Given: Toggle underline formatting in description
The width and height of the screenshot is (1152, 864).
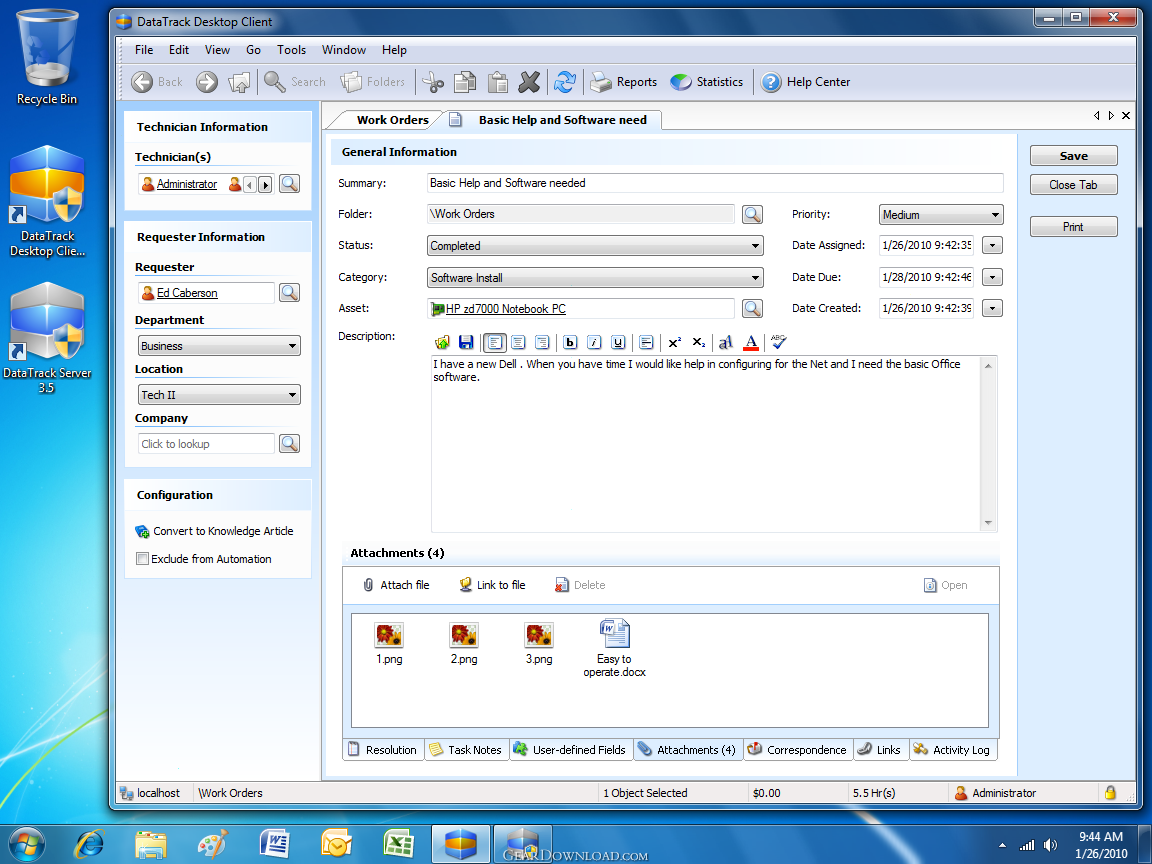Looking at the screenshot, I should [x=619, y=342].
